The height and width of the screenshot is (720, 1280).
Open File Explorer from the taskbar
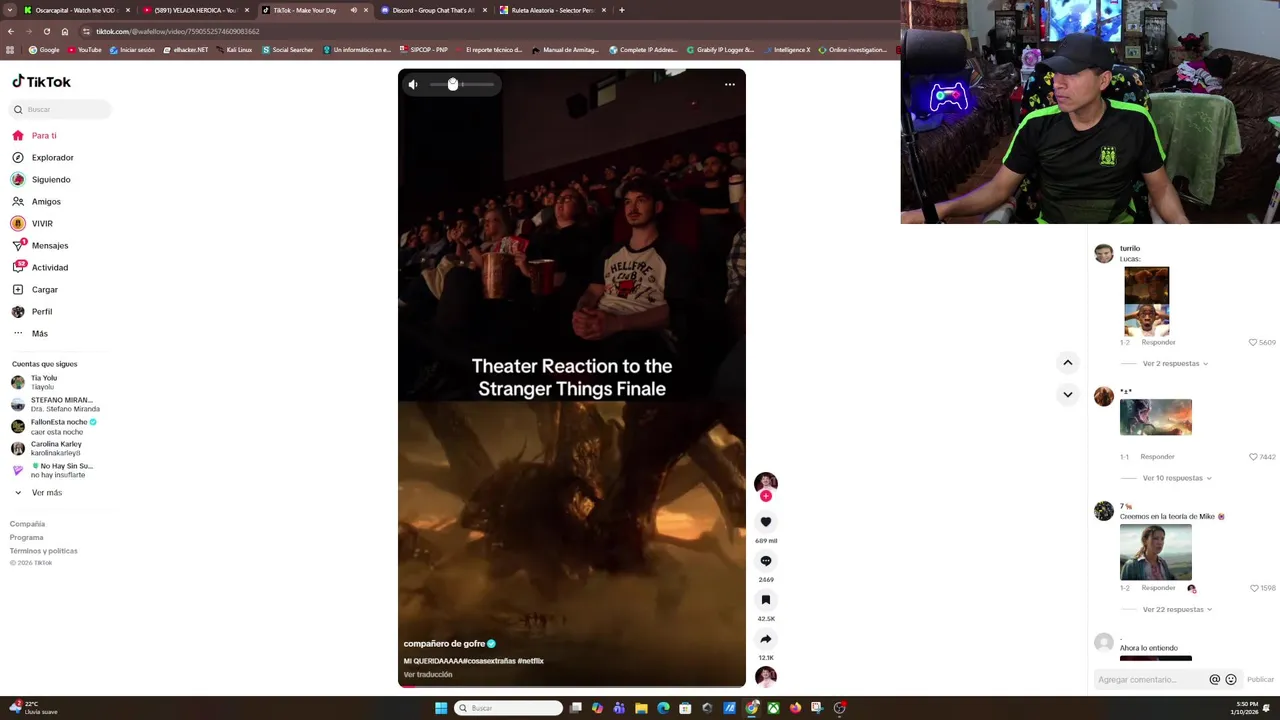pyautogui.click(x=641, y=708)
